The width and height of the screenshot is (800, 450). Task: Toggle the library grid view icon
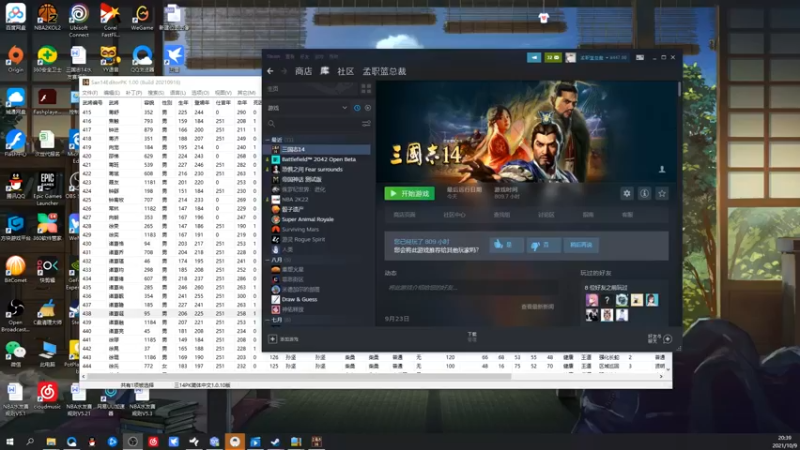pos(366,89)
